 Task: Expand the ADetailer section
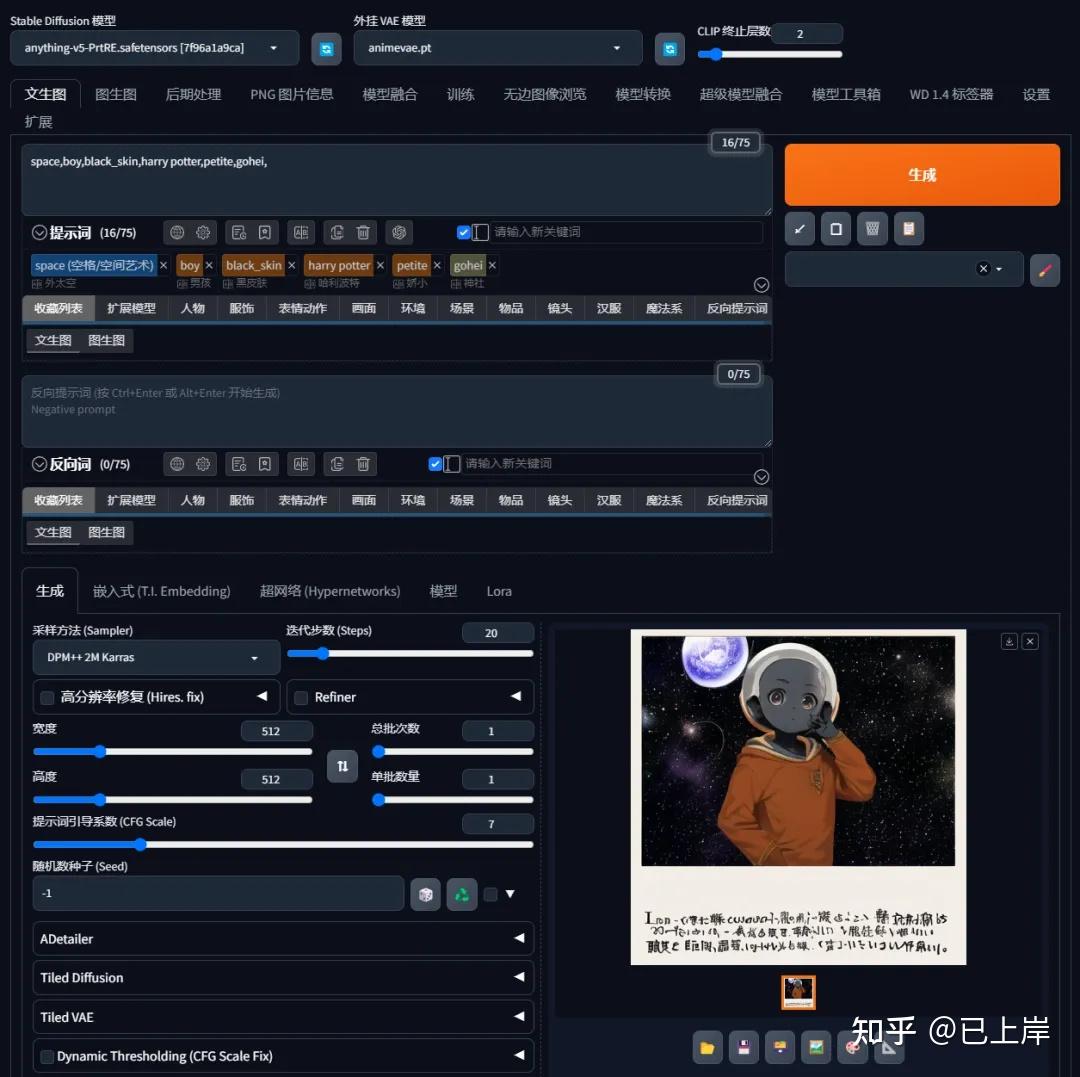click(x=283, y=939)
